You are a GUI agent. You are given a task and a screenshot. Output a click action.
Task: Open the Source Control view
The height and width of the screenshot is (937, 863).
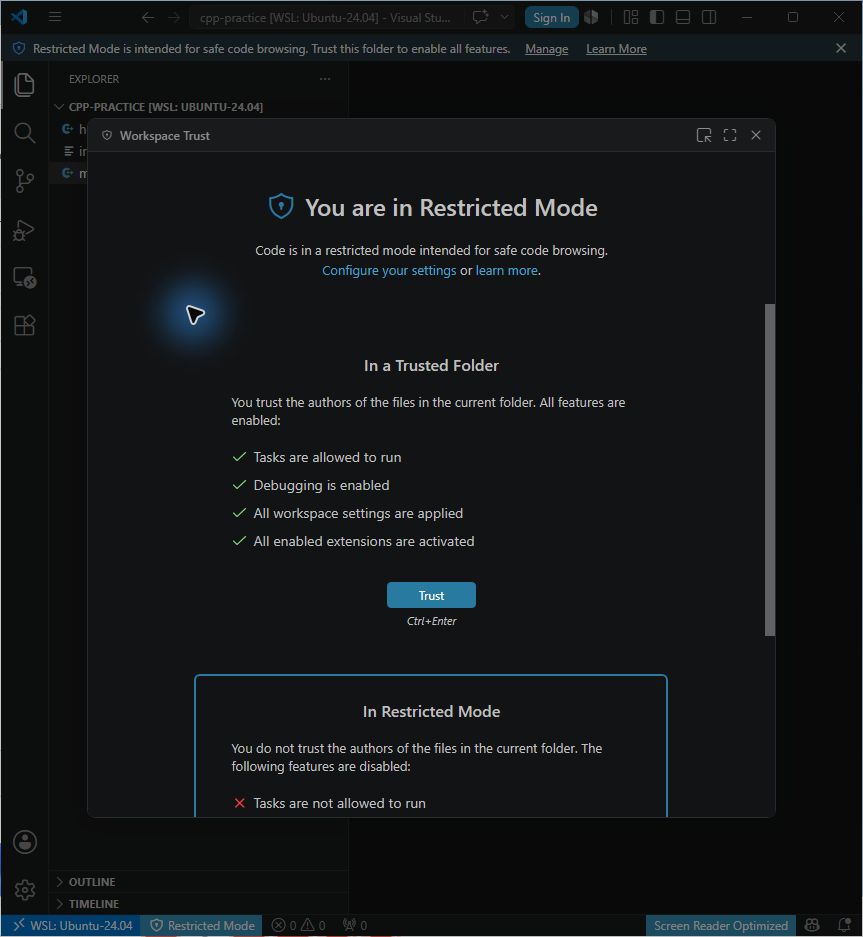coord(24,180)
